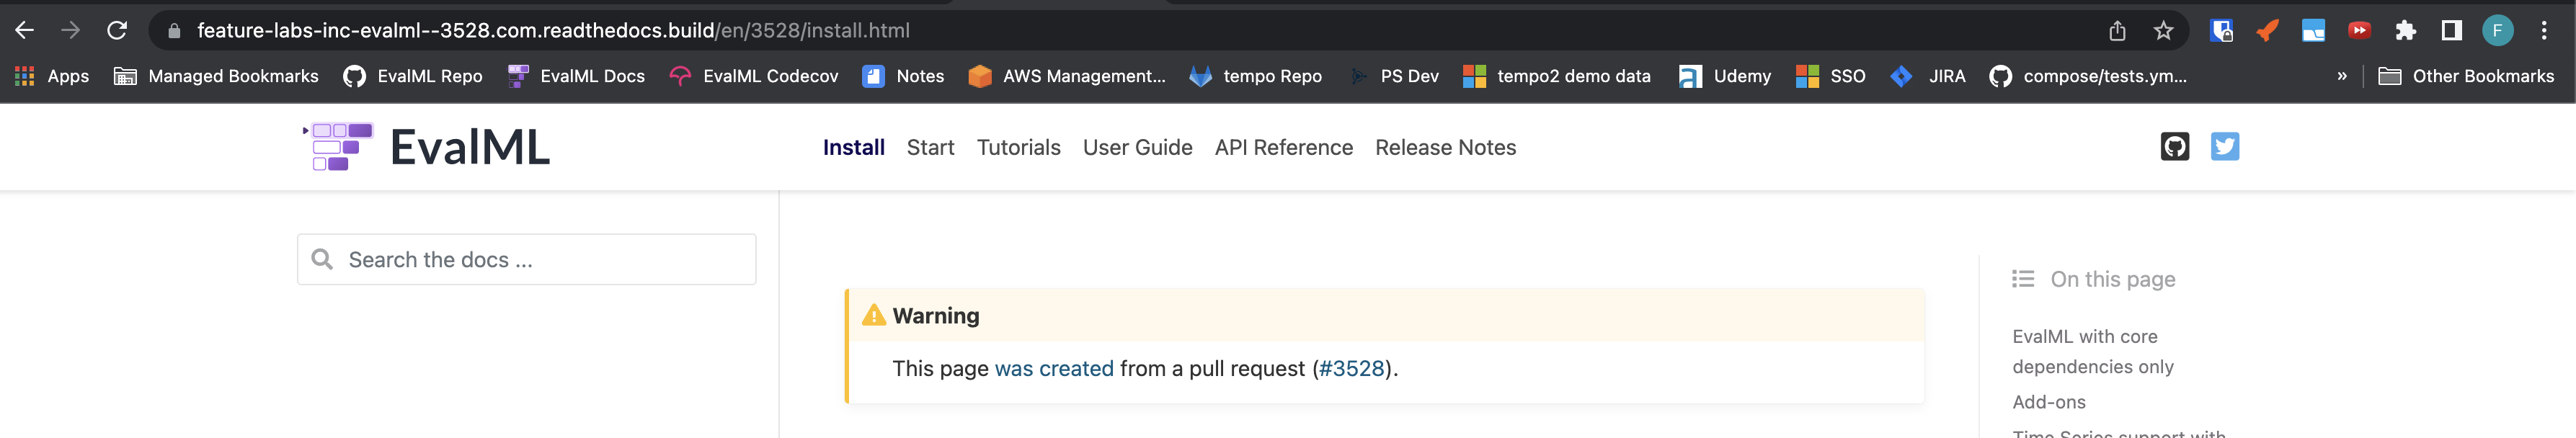Open the Twitter icon in docs header
Image resolution: width=2576 pixels, height=438 pixels.
pos(2224,147)
